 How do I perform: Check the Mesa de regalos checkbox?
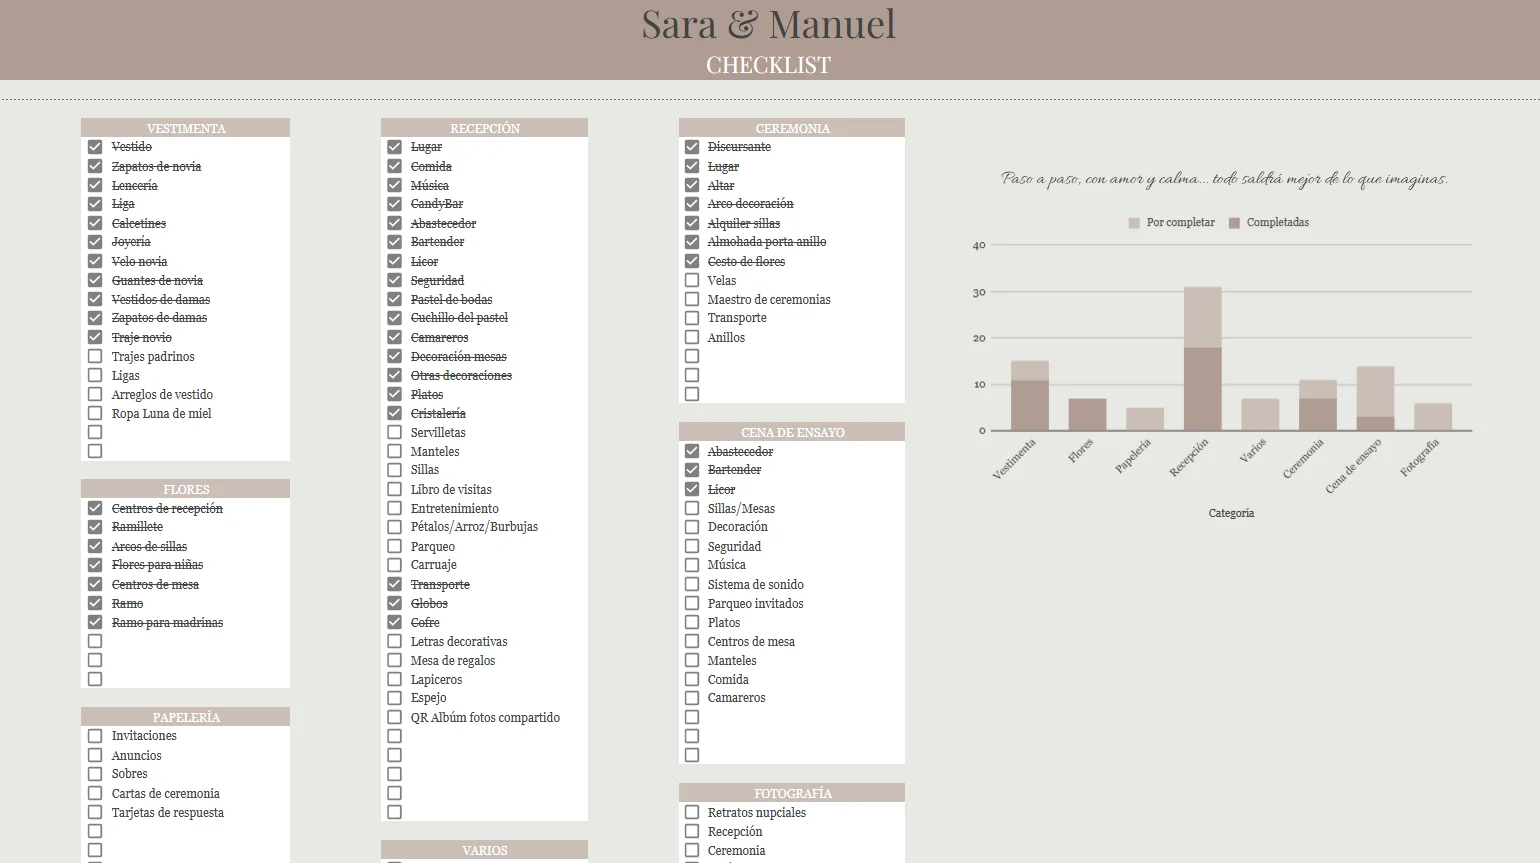[x=395, y=660]
